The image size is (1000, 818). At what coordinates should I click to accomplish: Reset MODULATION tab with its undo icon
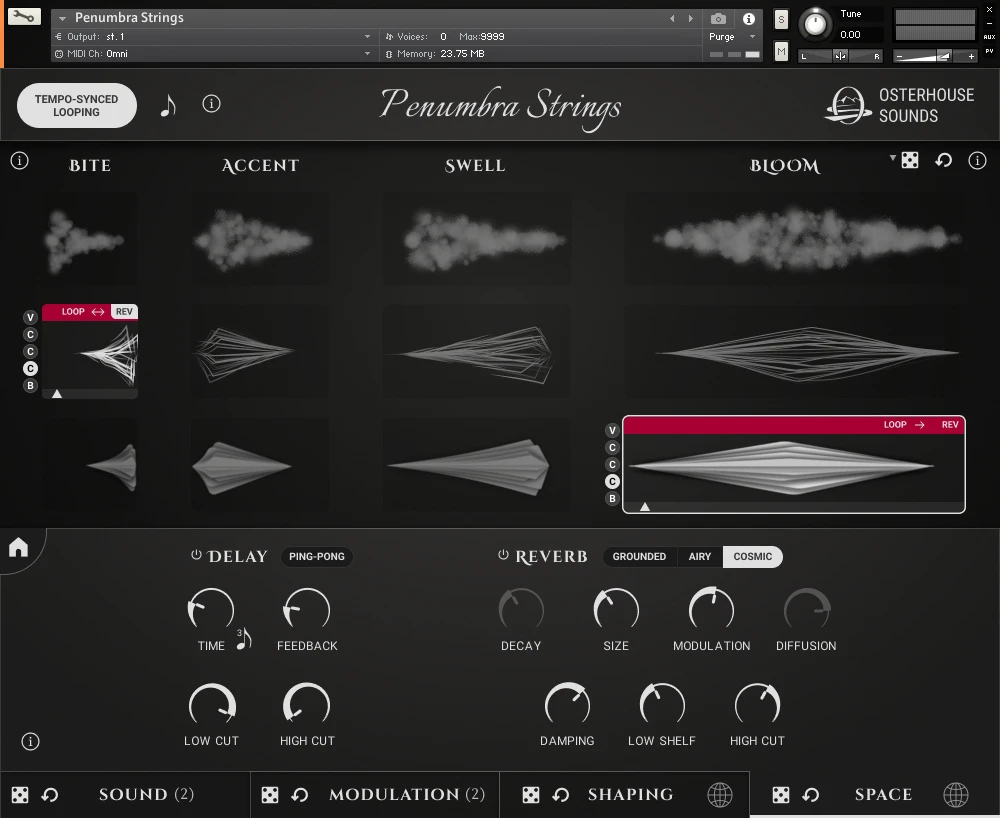click(300, 794)
